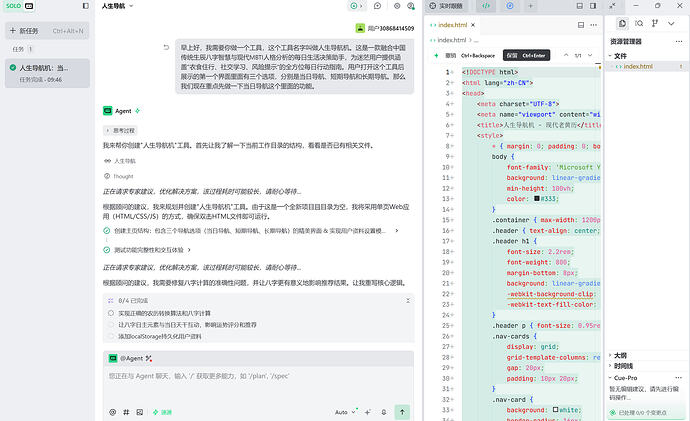Click the sparkle plus icon beside Auto
This screenshot has width=690, height=421.
pos(368,412)
